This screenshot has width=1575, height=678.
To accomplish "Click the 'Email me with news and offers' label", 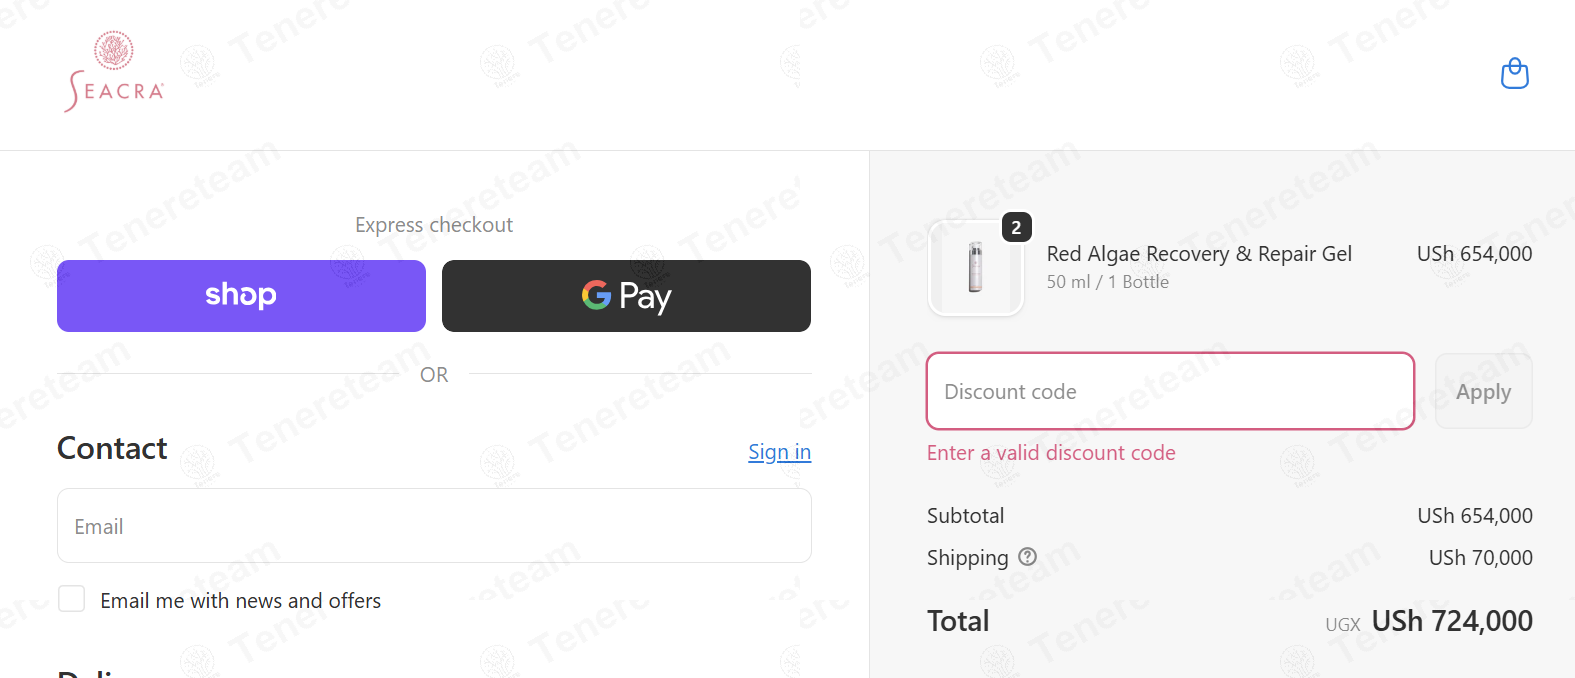I will coord(241,601).
